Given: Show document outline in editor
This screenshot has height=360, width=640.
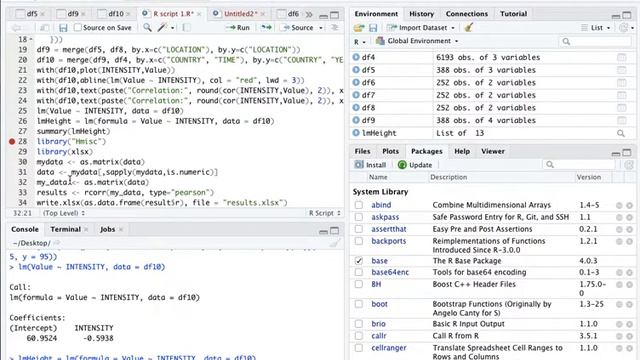Looking at the screenshot, I should (x=334, y=28).
